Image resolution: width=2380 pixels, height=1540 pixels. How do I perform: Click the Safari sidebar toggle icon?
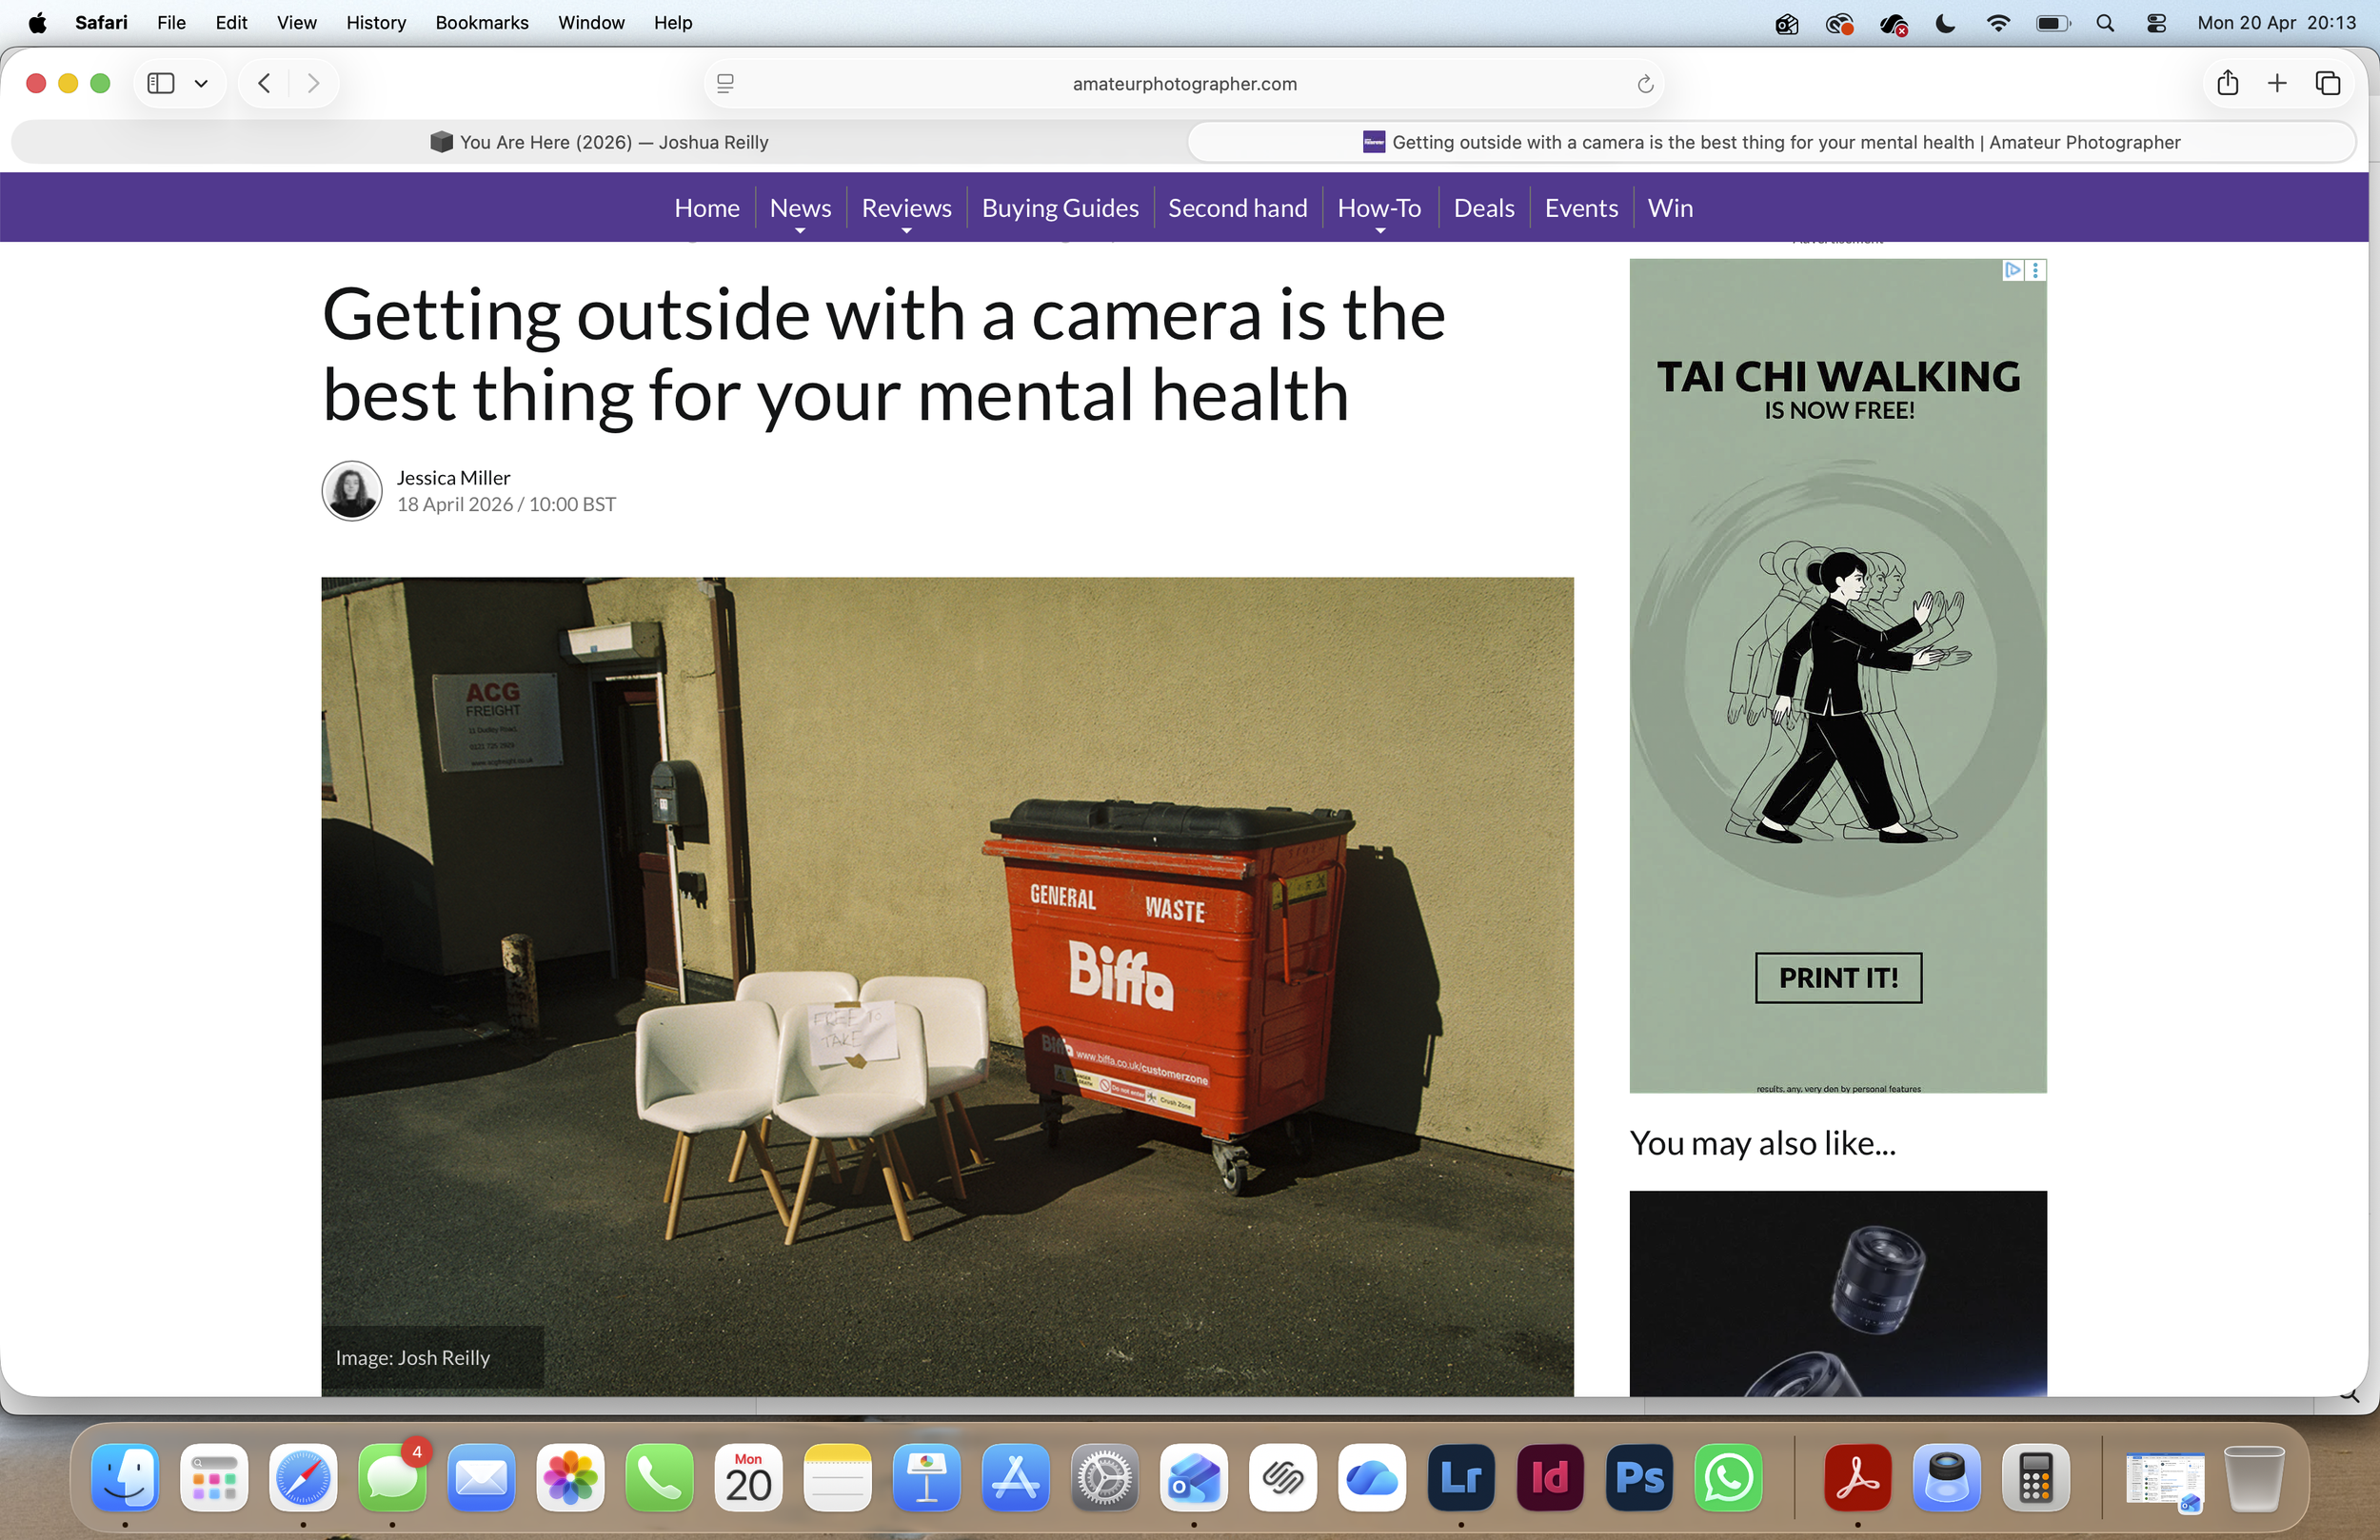tap(160, 83)
